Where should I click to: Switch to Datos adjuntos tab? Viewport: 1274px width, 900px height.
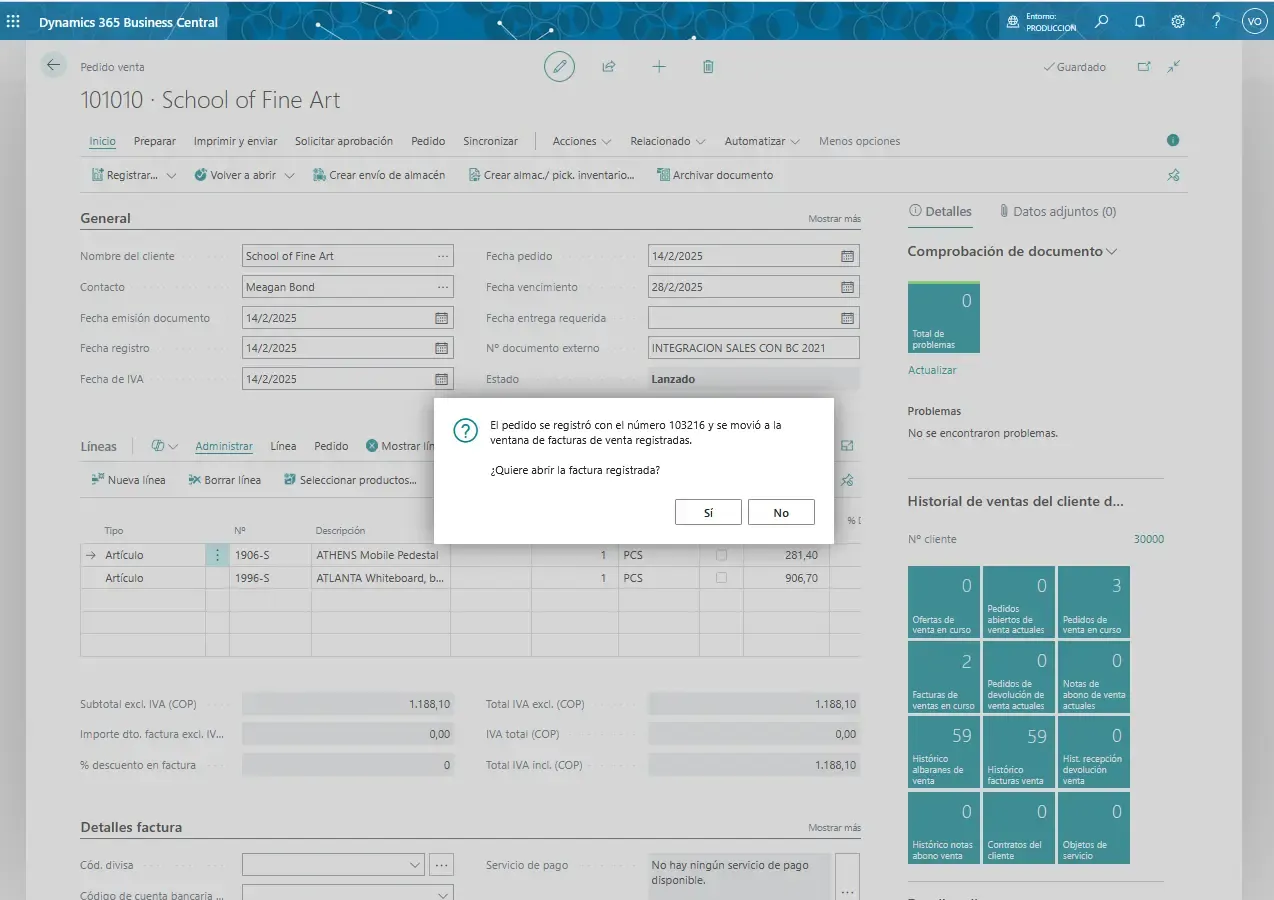click(x=1057, y=212)
